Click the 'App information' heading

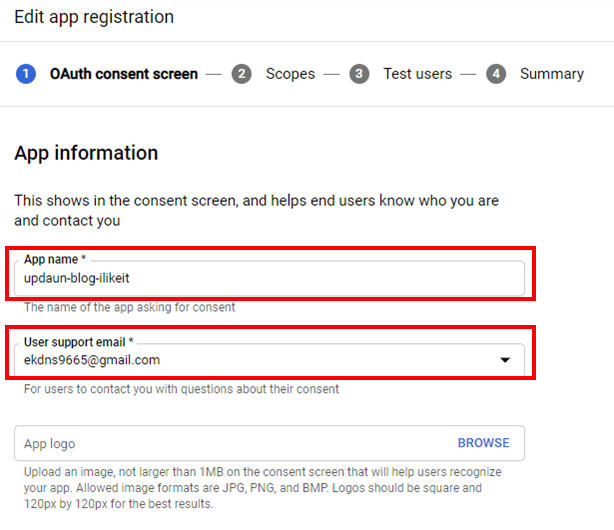tap(86, 153)
